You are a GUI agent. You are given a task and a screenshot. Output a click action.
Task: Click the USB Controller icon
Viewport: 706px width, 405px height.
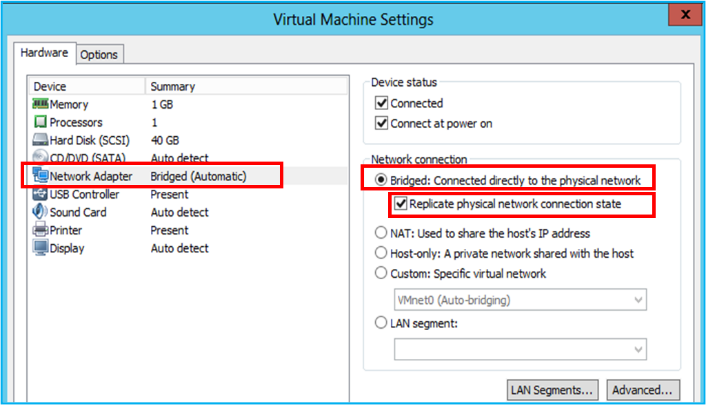(40, 194)
